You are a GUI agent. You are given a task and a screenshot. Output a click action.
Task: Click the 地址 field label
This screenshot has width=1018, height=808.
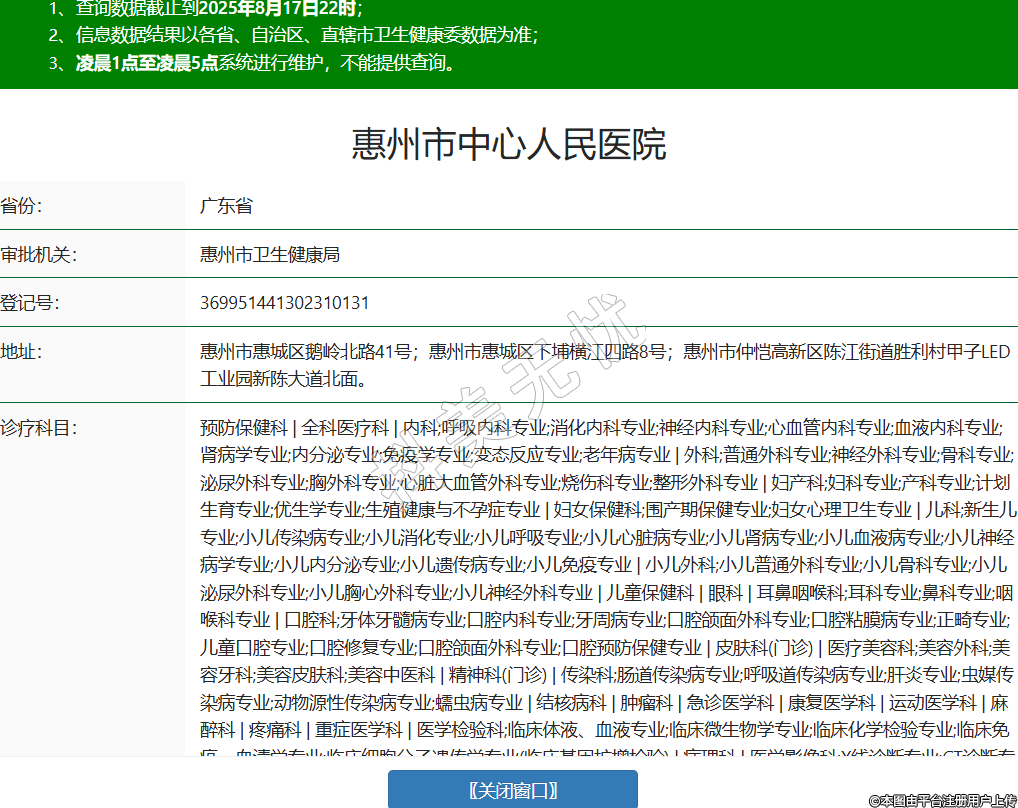(x=22, y=351)
